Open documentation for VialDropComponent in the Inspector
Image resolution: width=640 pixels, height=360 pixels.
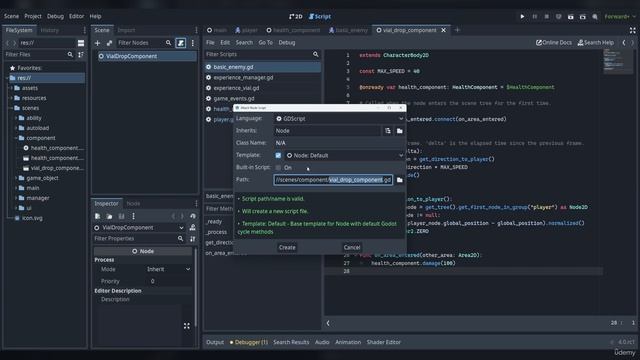tap(192, 227)
